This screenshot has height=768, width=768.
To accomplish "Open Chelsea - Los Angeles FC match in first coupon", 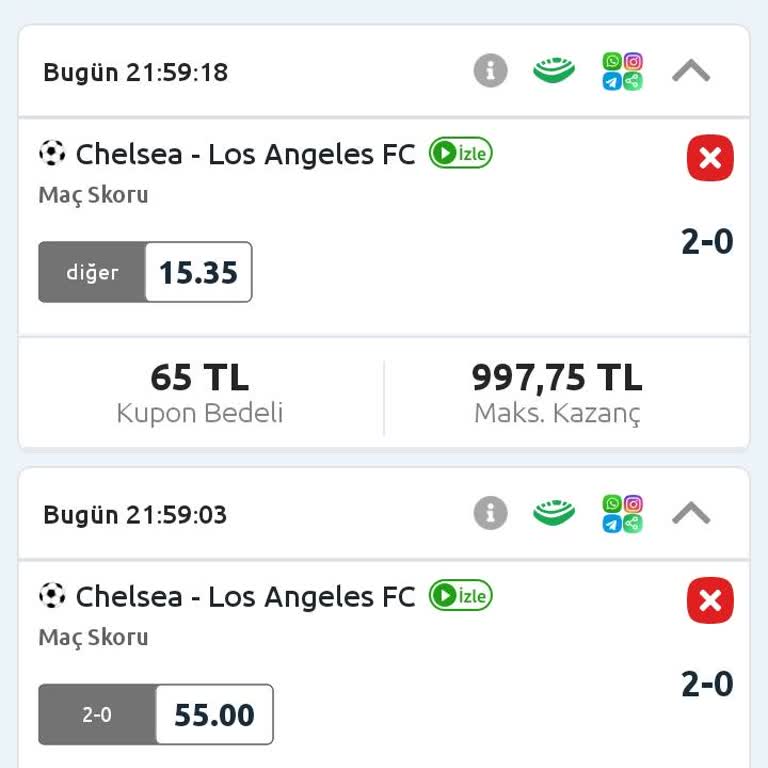I will [x=244, y=154].
